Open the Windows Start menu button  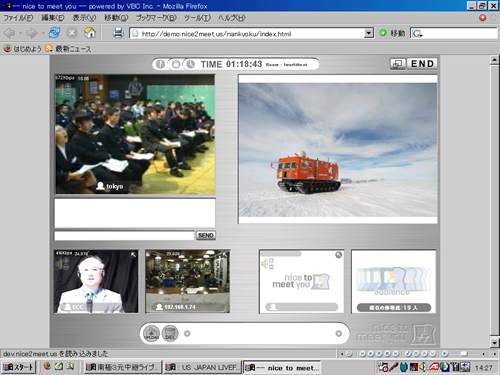pyautogui.click(x=18, y=367)
